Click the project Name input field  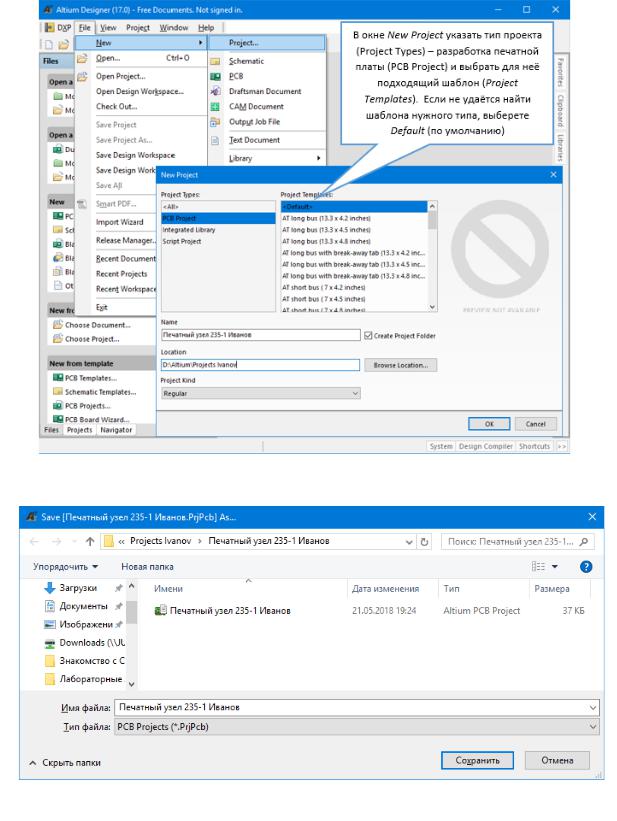pos(261,335)
